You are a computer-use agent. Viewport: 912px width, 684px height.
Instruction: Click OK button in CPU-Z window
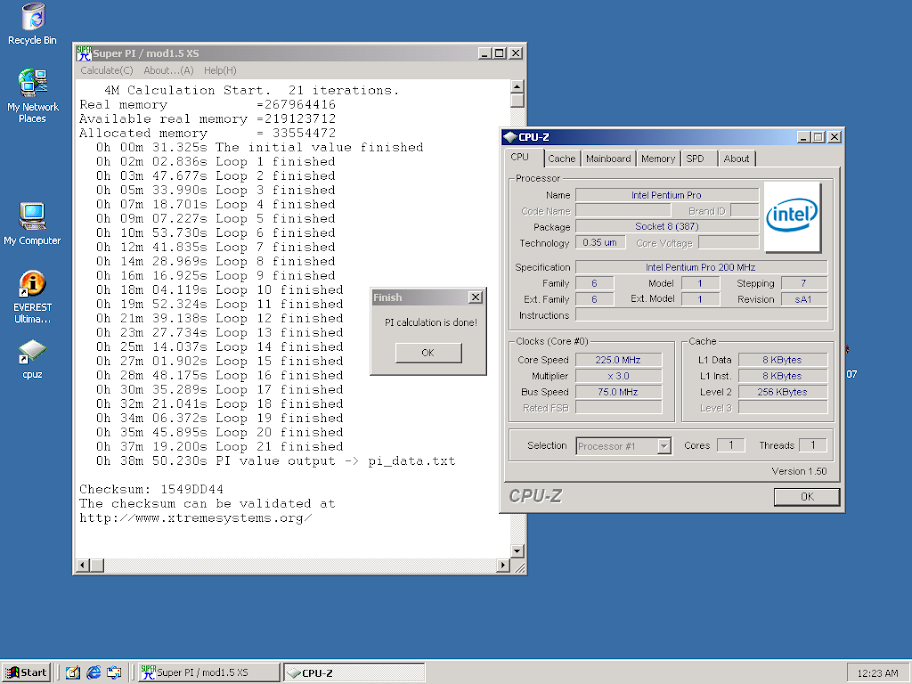[807, 497]
